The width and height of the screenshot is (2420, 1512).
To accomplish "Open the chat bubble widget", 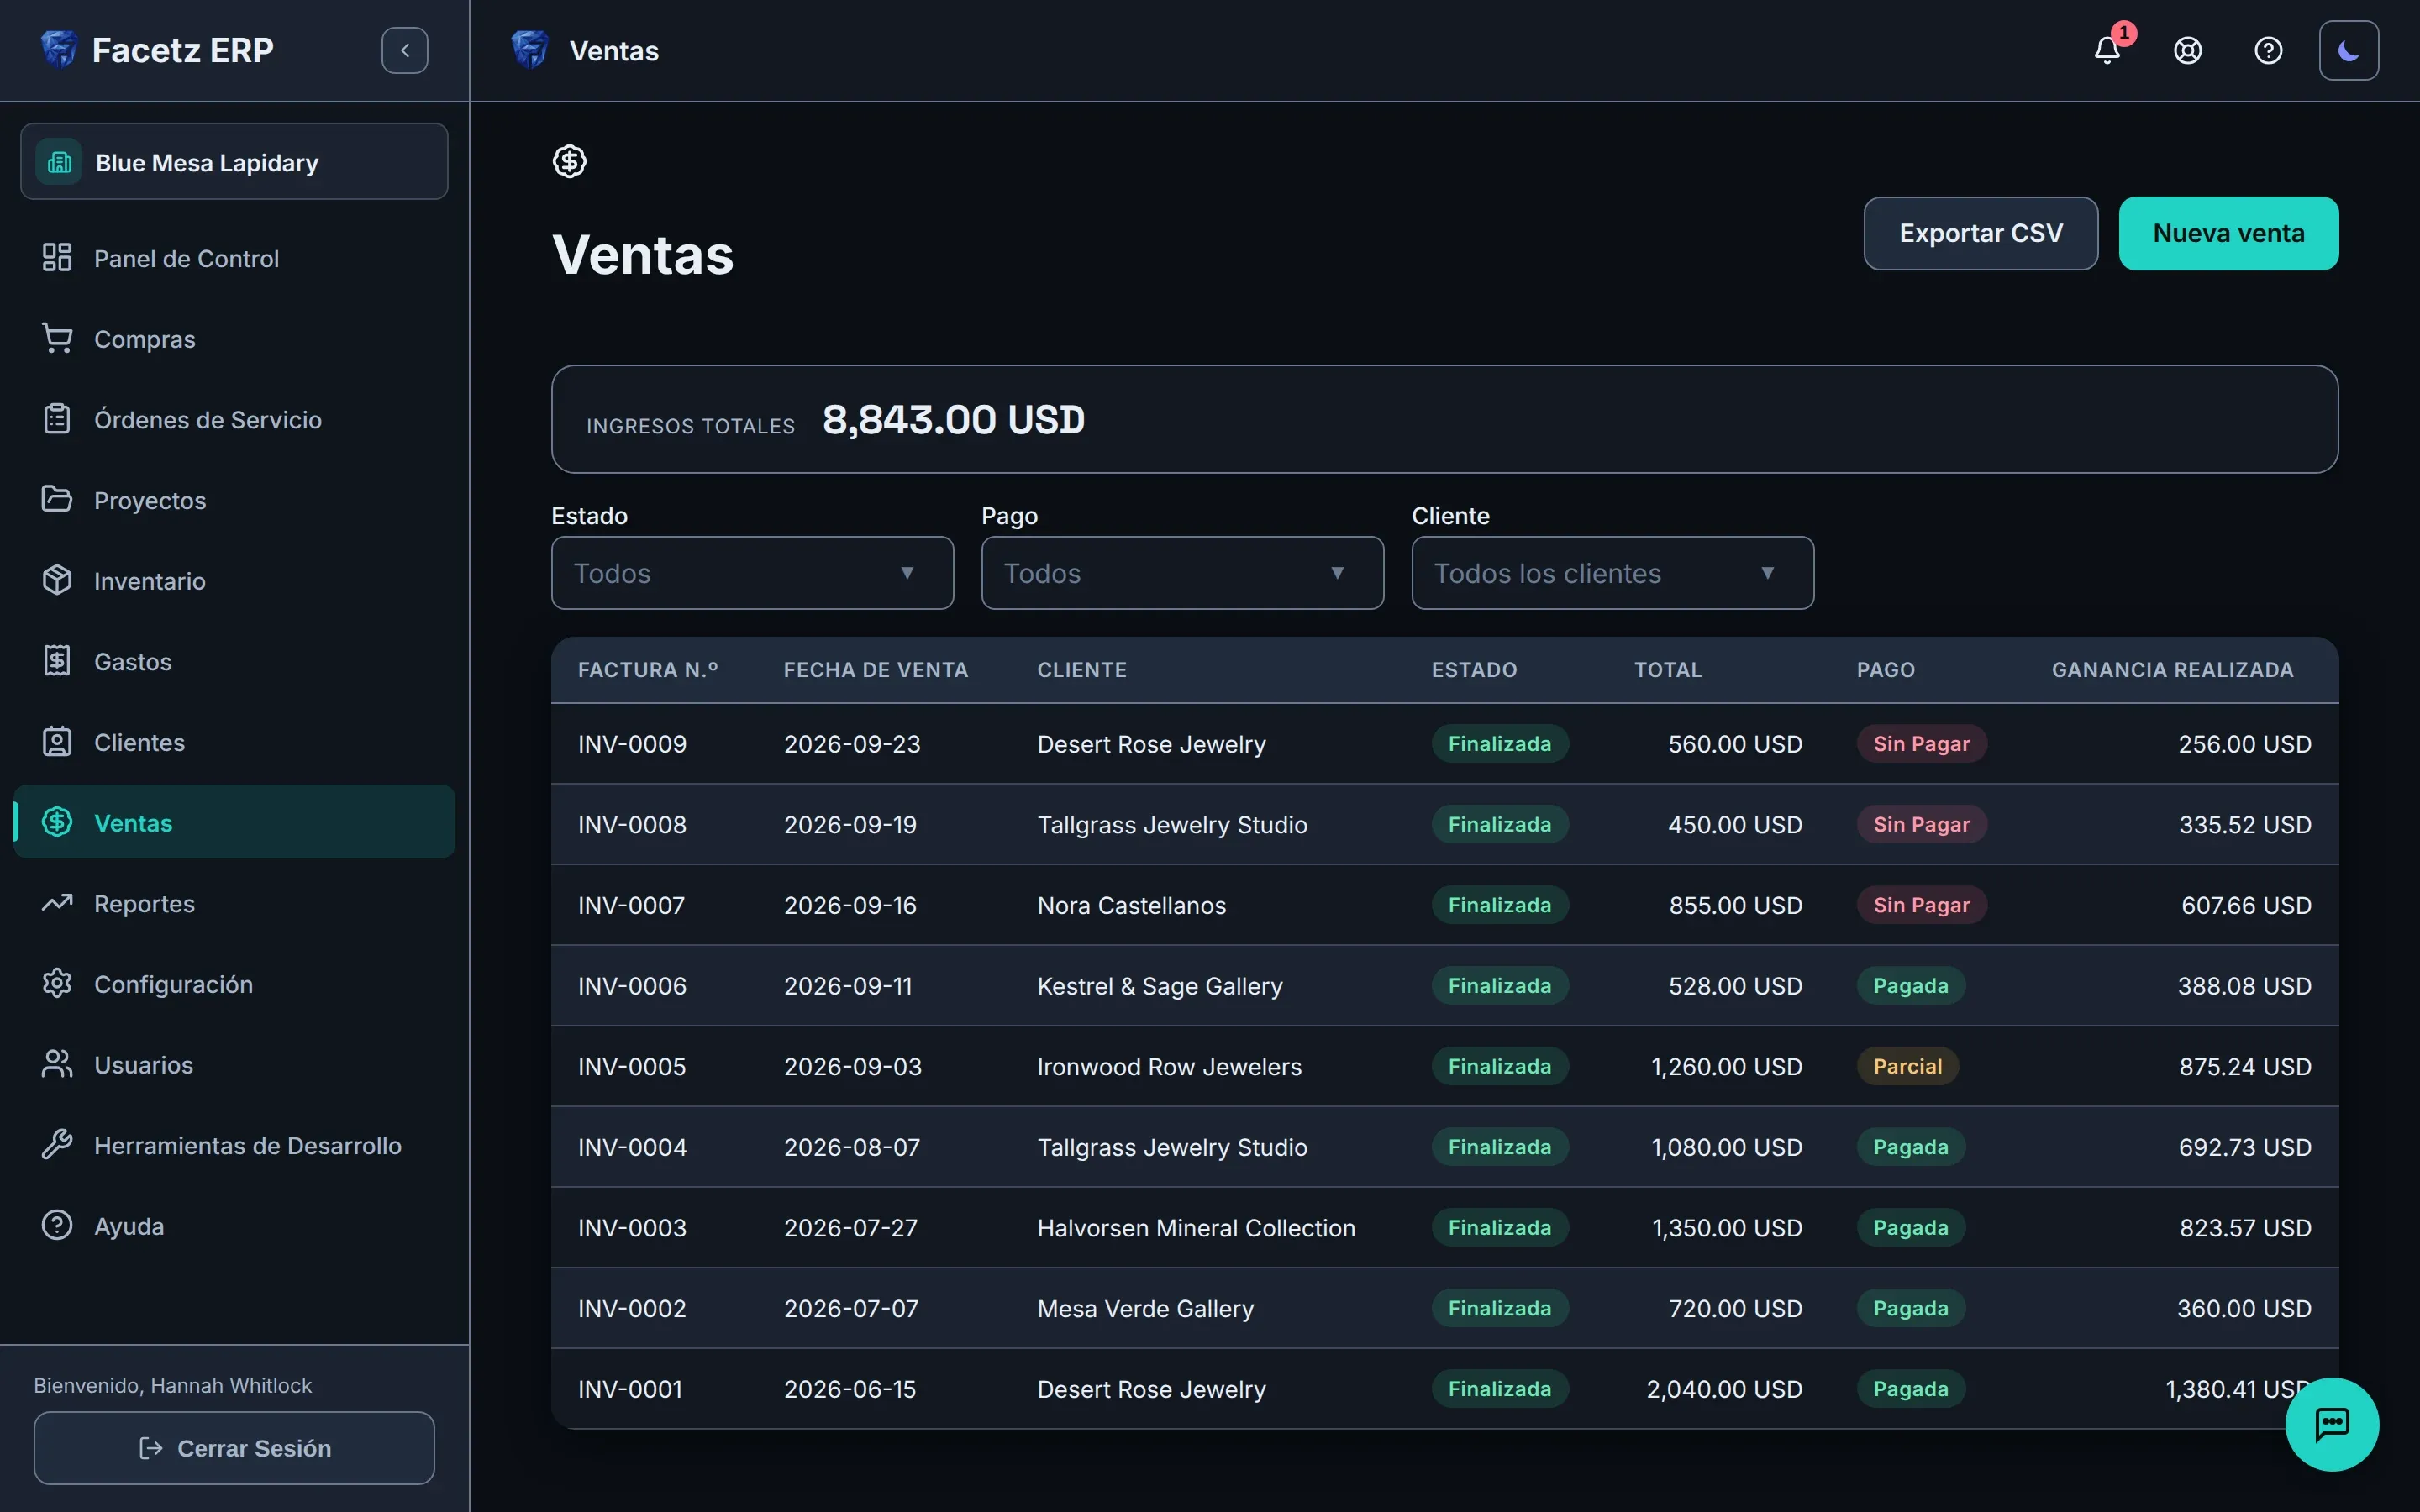I will [x=2332, y=1424].
